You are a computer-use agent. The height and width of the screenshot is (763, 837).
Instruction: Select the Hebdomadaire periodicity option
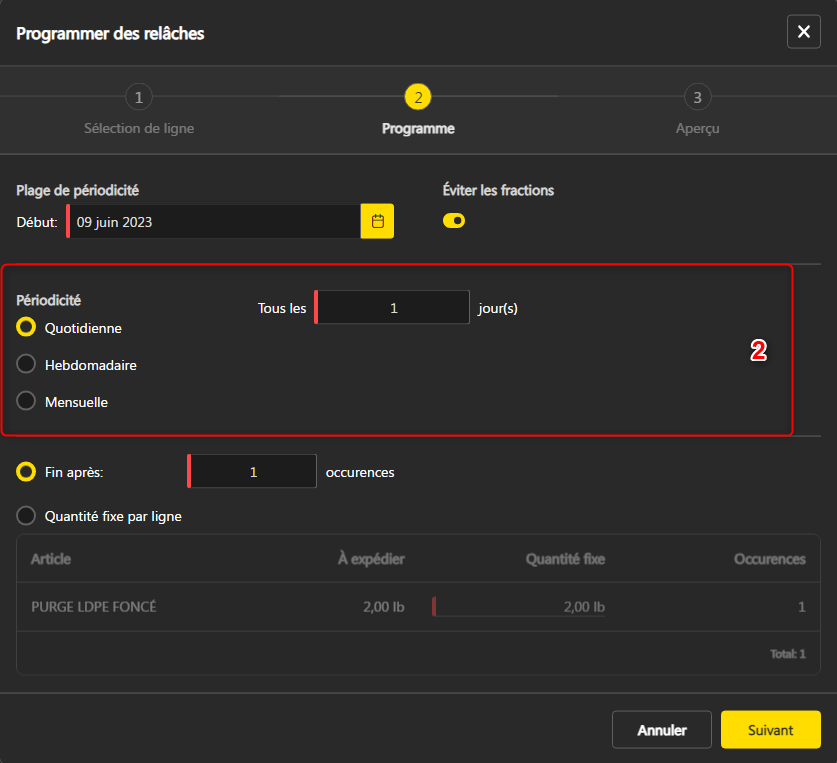(27, 365)
